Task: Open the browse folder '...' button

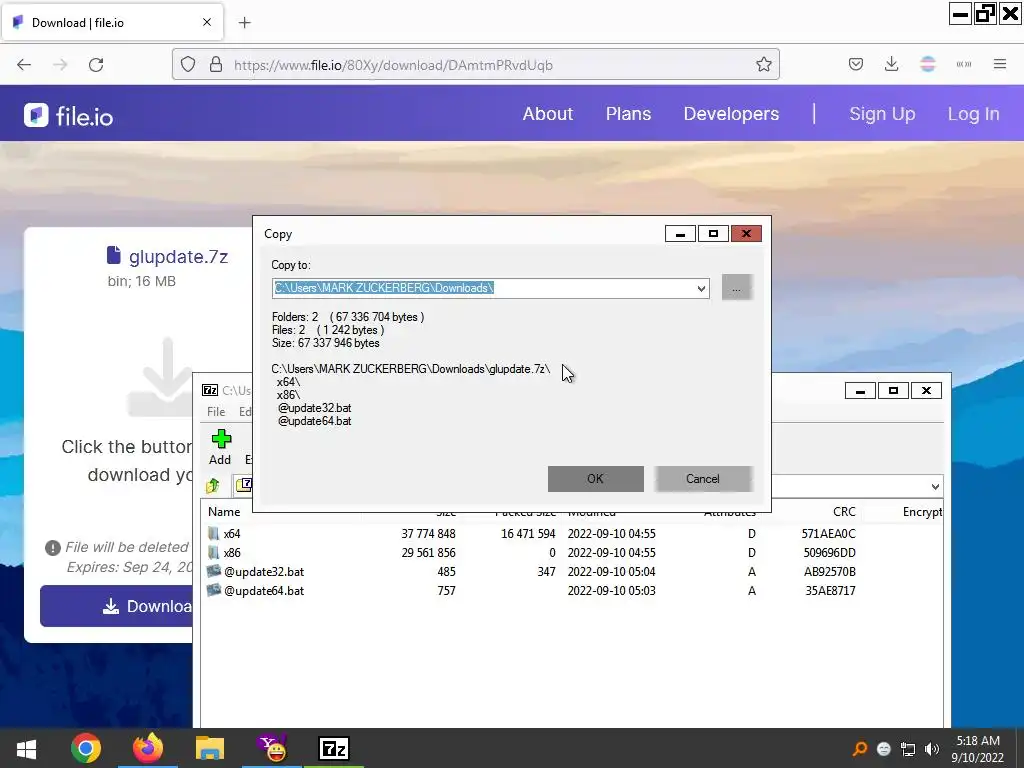Action: [737, 287]
